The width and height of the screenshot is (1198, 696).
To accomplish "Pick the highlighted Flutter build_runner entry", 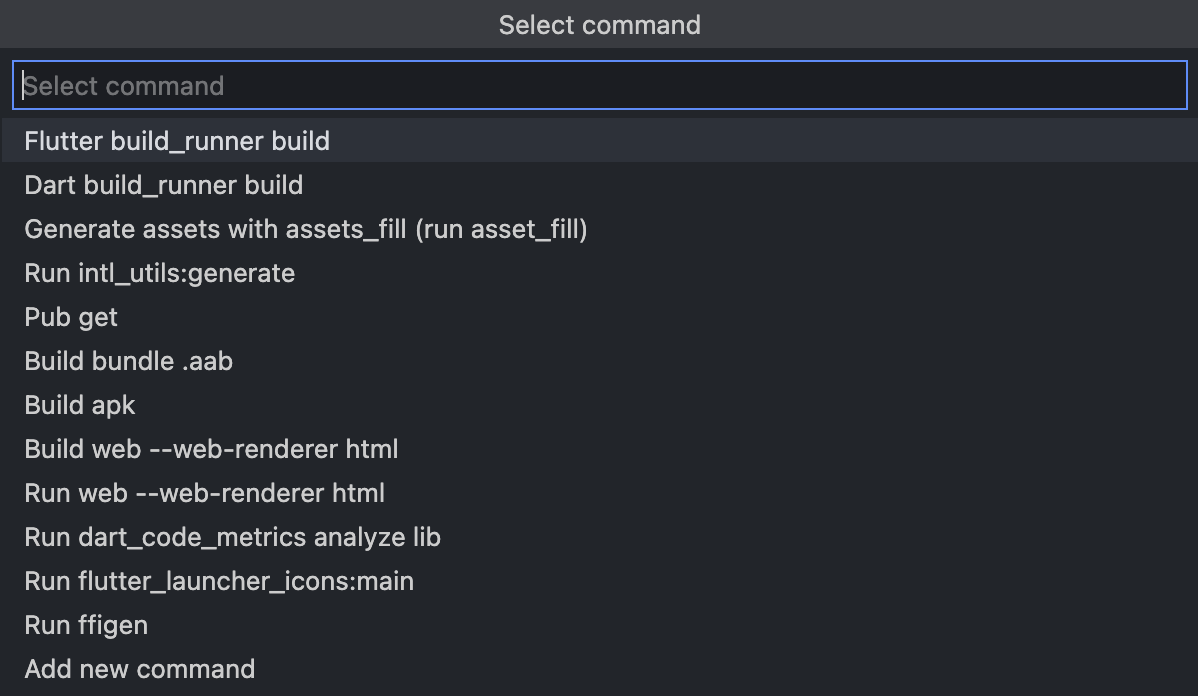I will (177, 141).
